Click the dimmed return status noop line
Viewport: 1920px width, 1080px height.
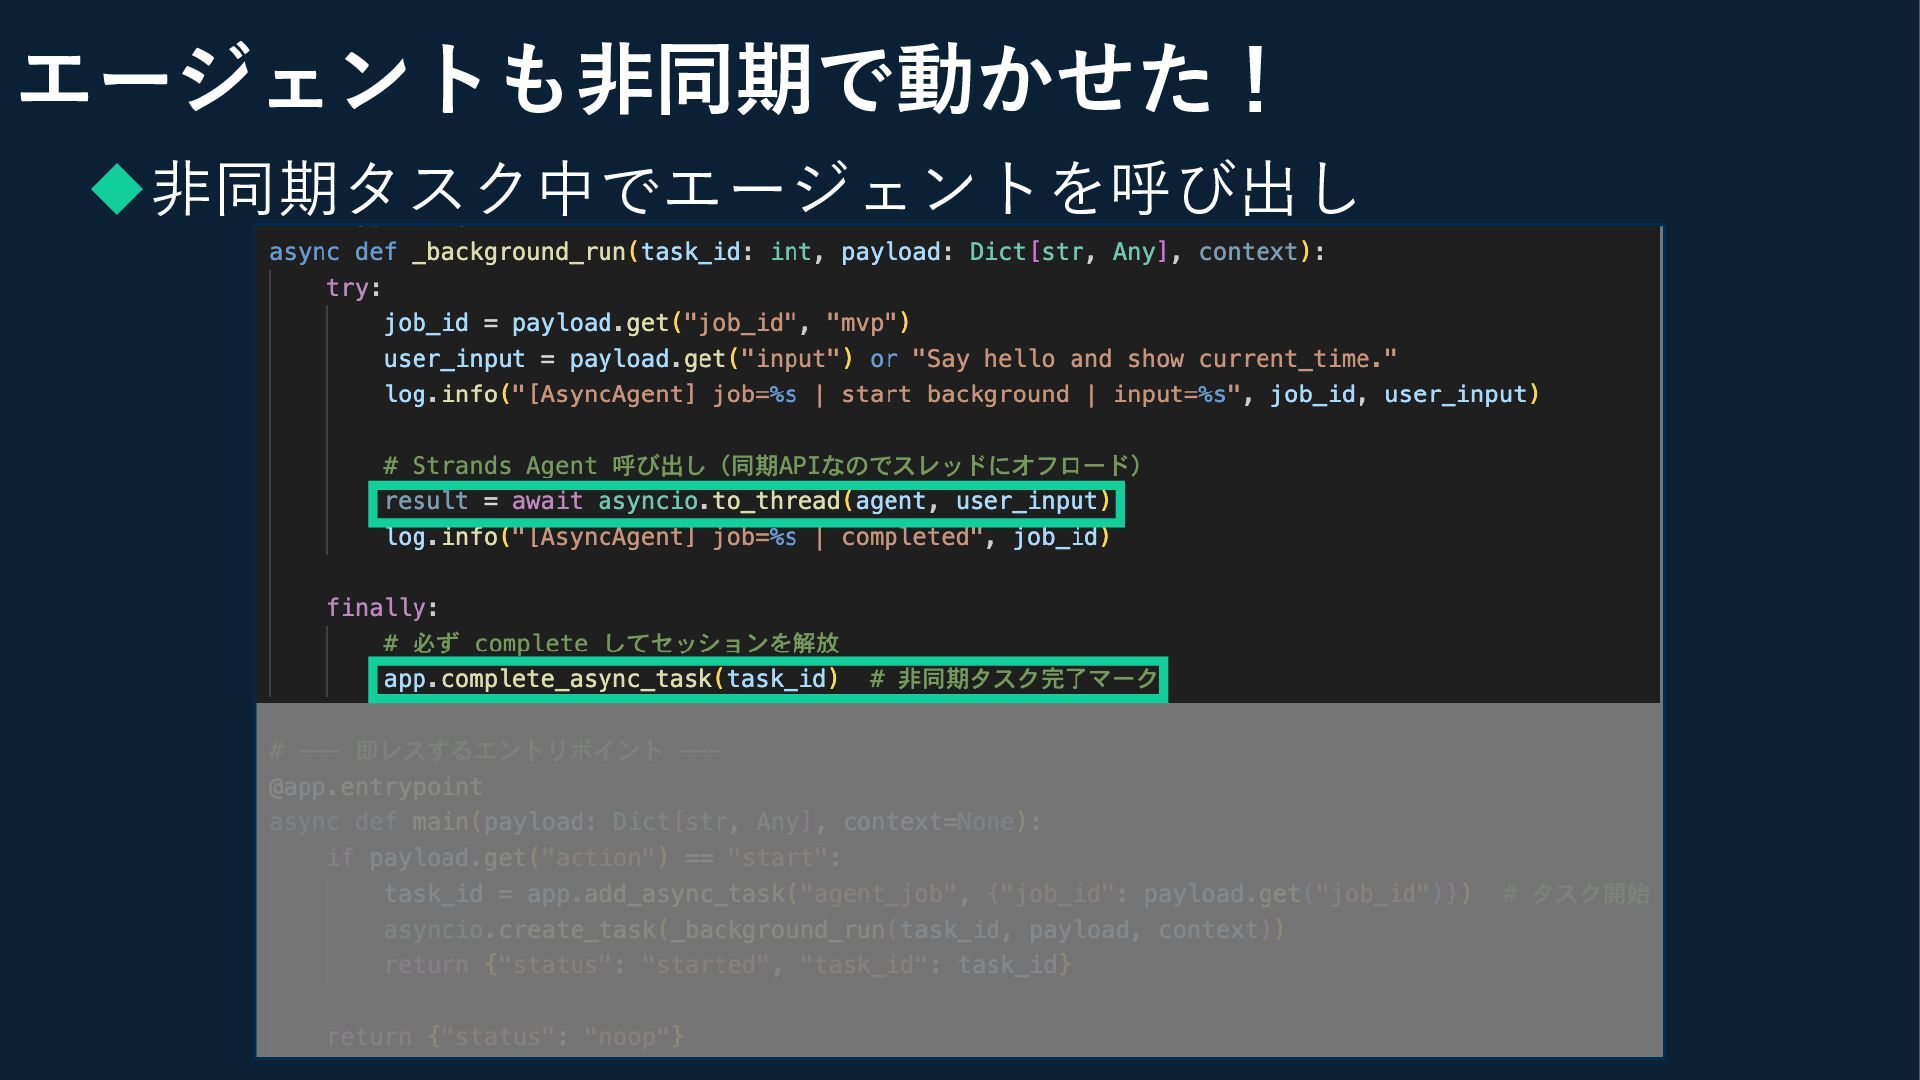(505, 1037)
